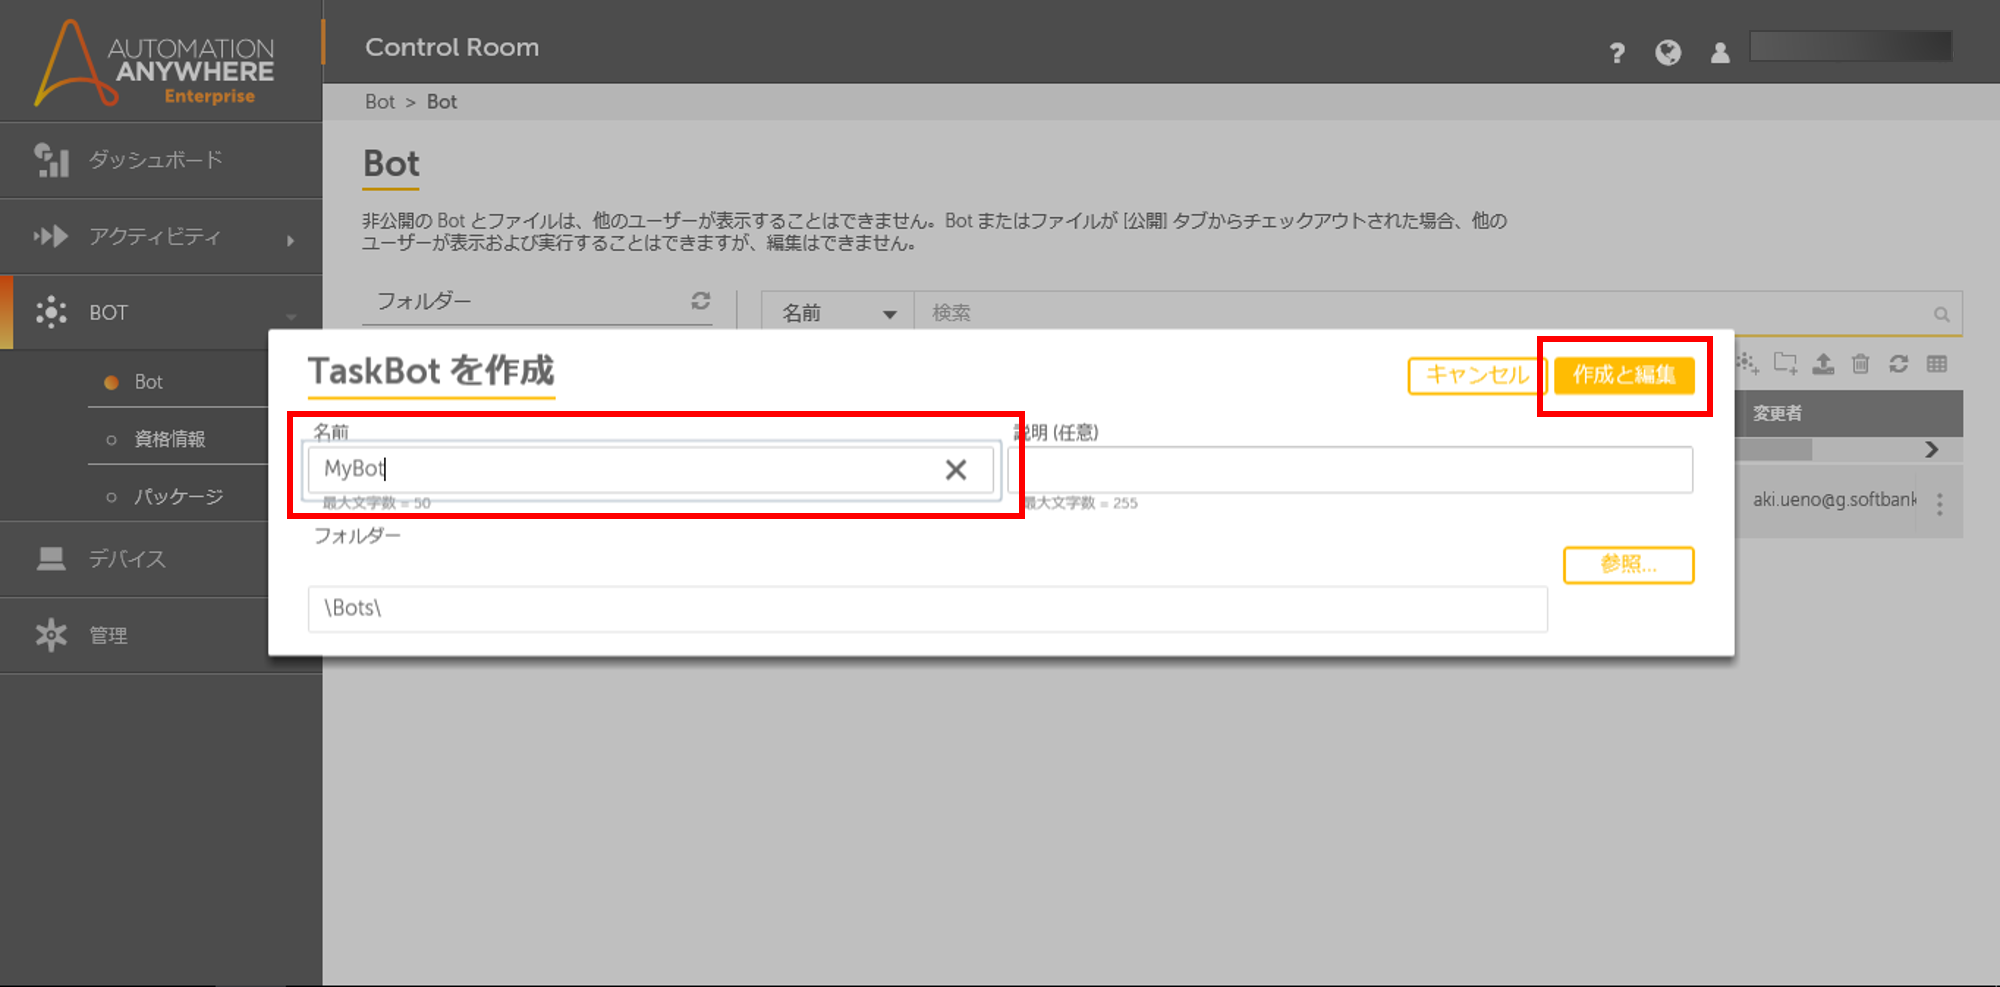Image resolution: width=2000 pixels, height=987 pixels.
Task: Click the create new bot toolbar icon
Action: click(1748, 363)
